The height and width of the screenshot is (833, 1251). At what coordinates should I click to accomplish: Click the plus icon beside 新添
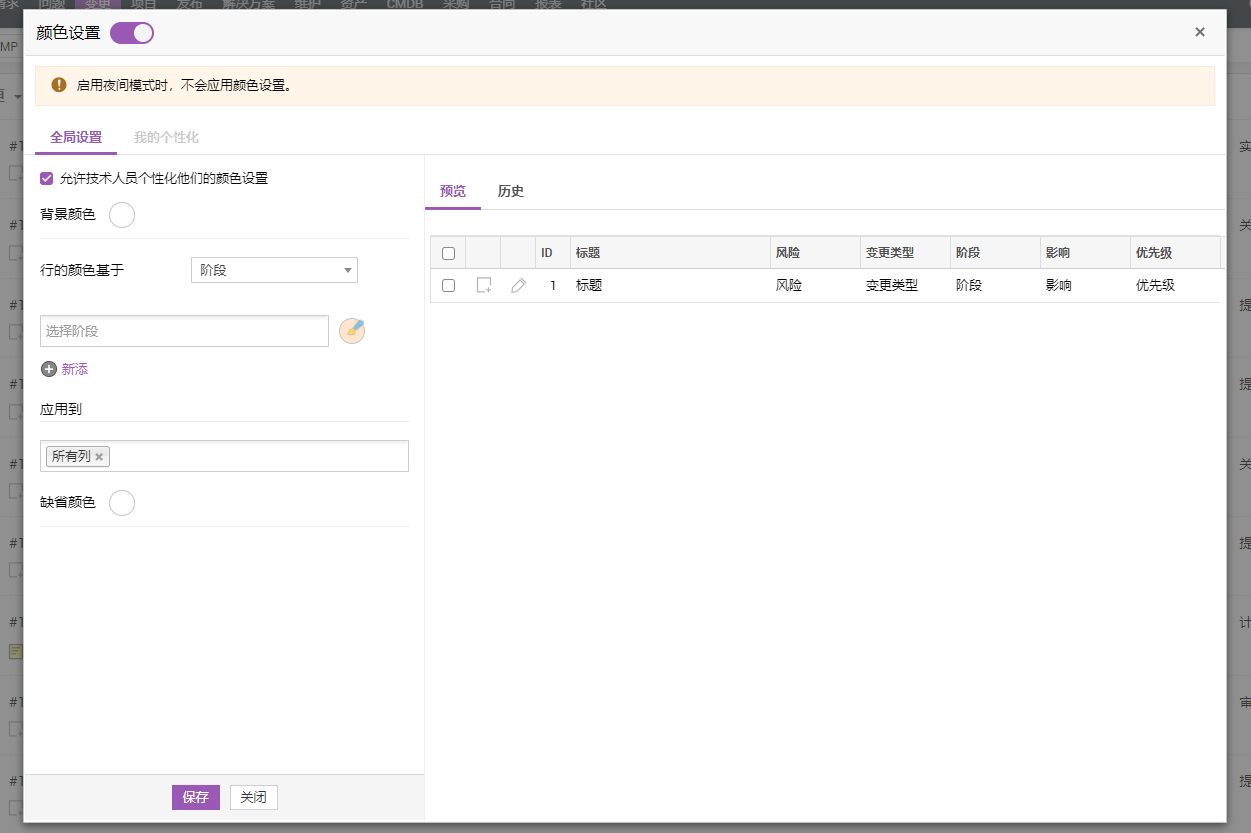pos(49,369)
